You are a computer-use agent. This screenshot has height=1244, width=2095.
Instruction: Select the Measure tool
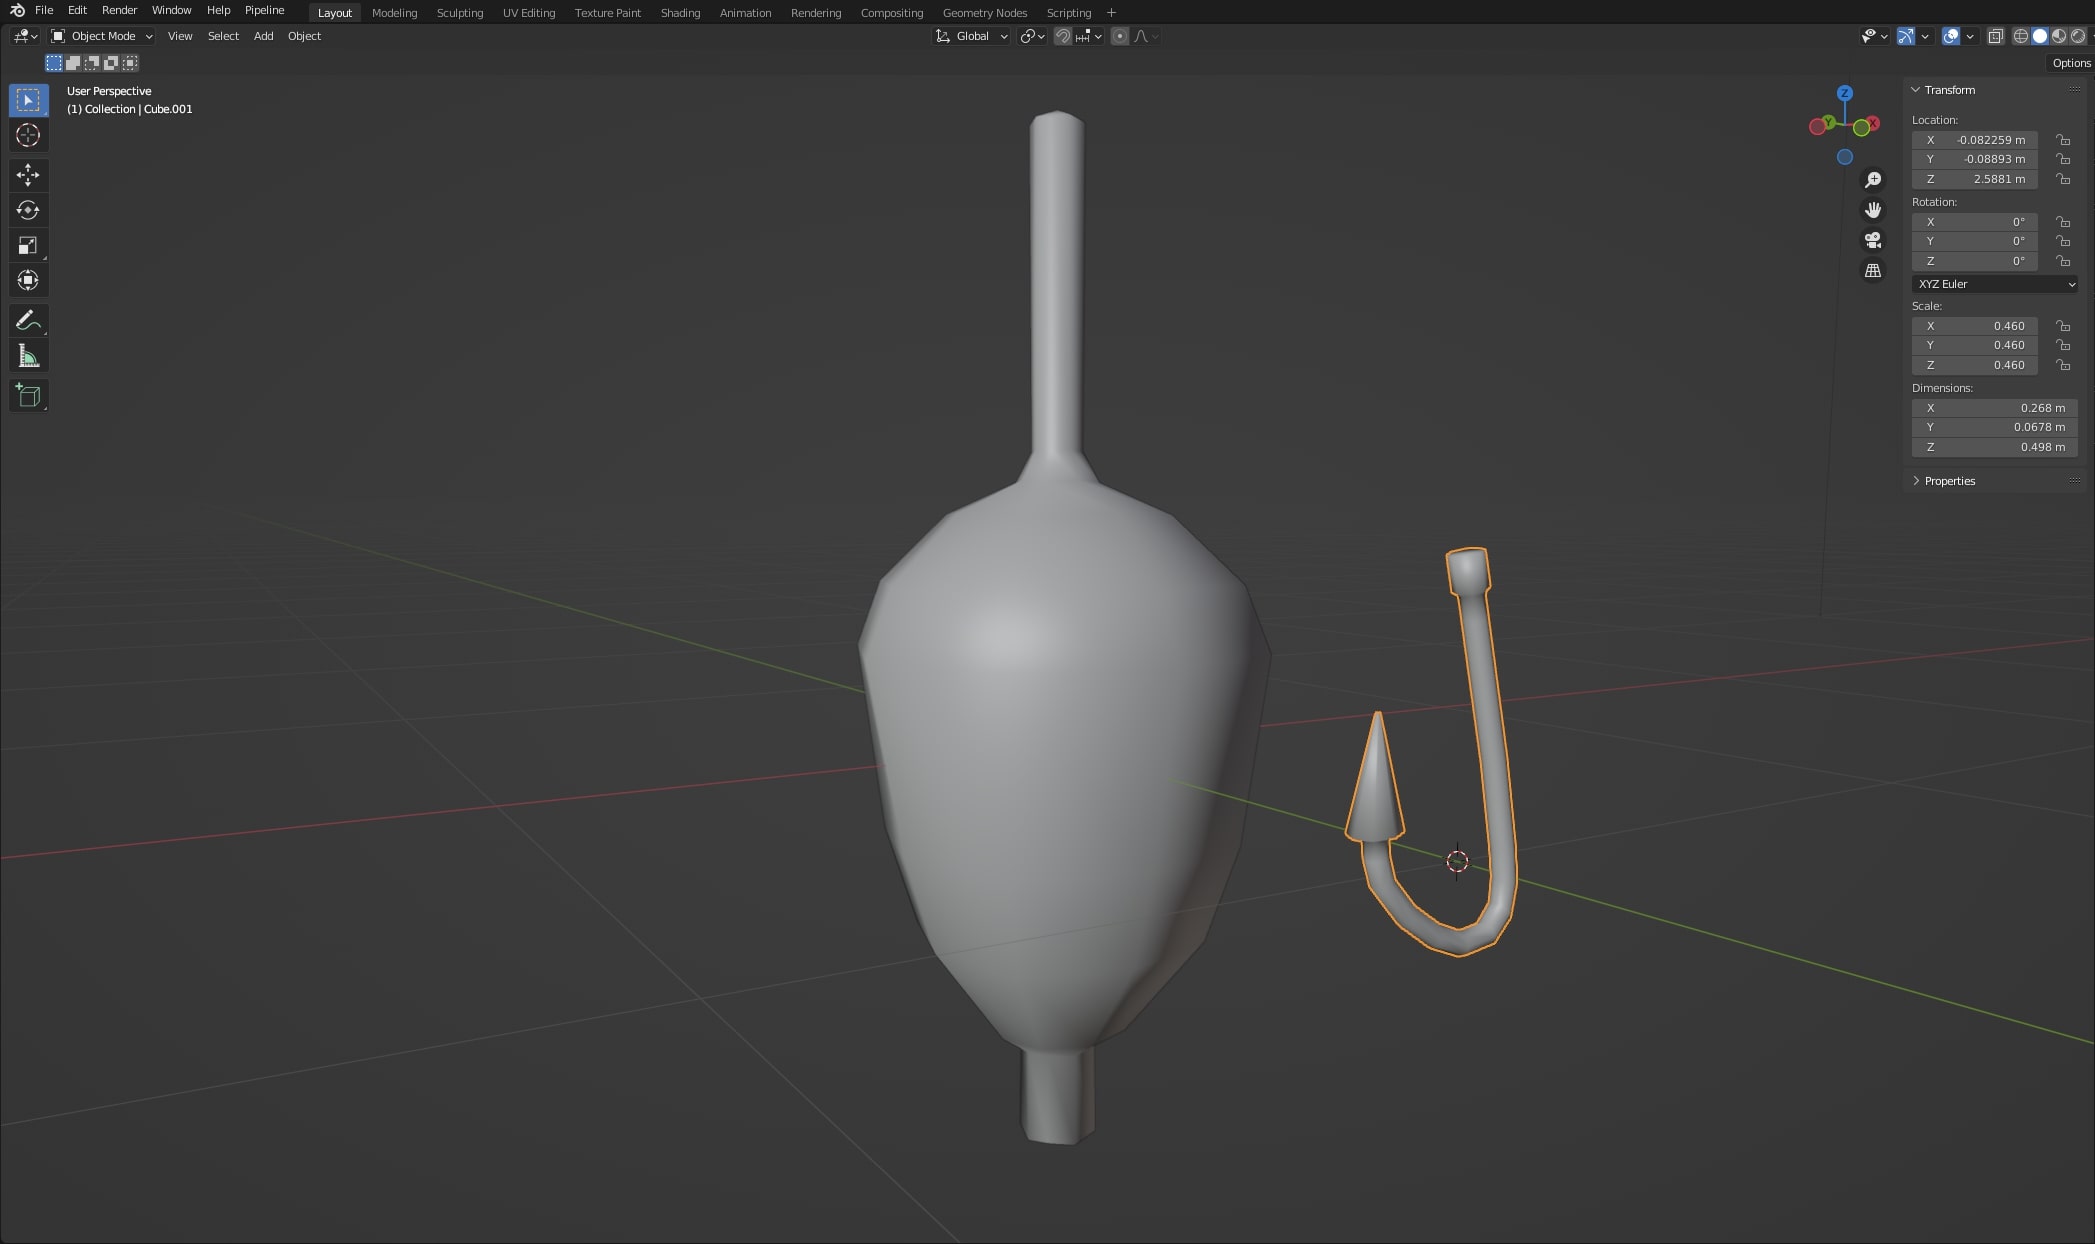pos(28,357)
